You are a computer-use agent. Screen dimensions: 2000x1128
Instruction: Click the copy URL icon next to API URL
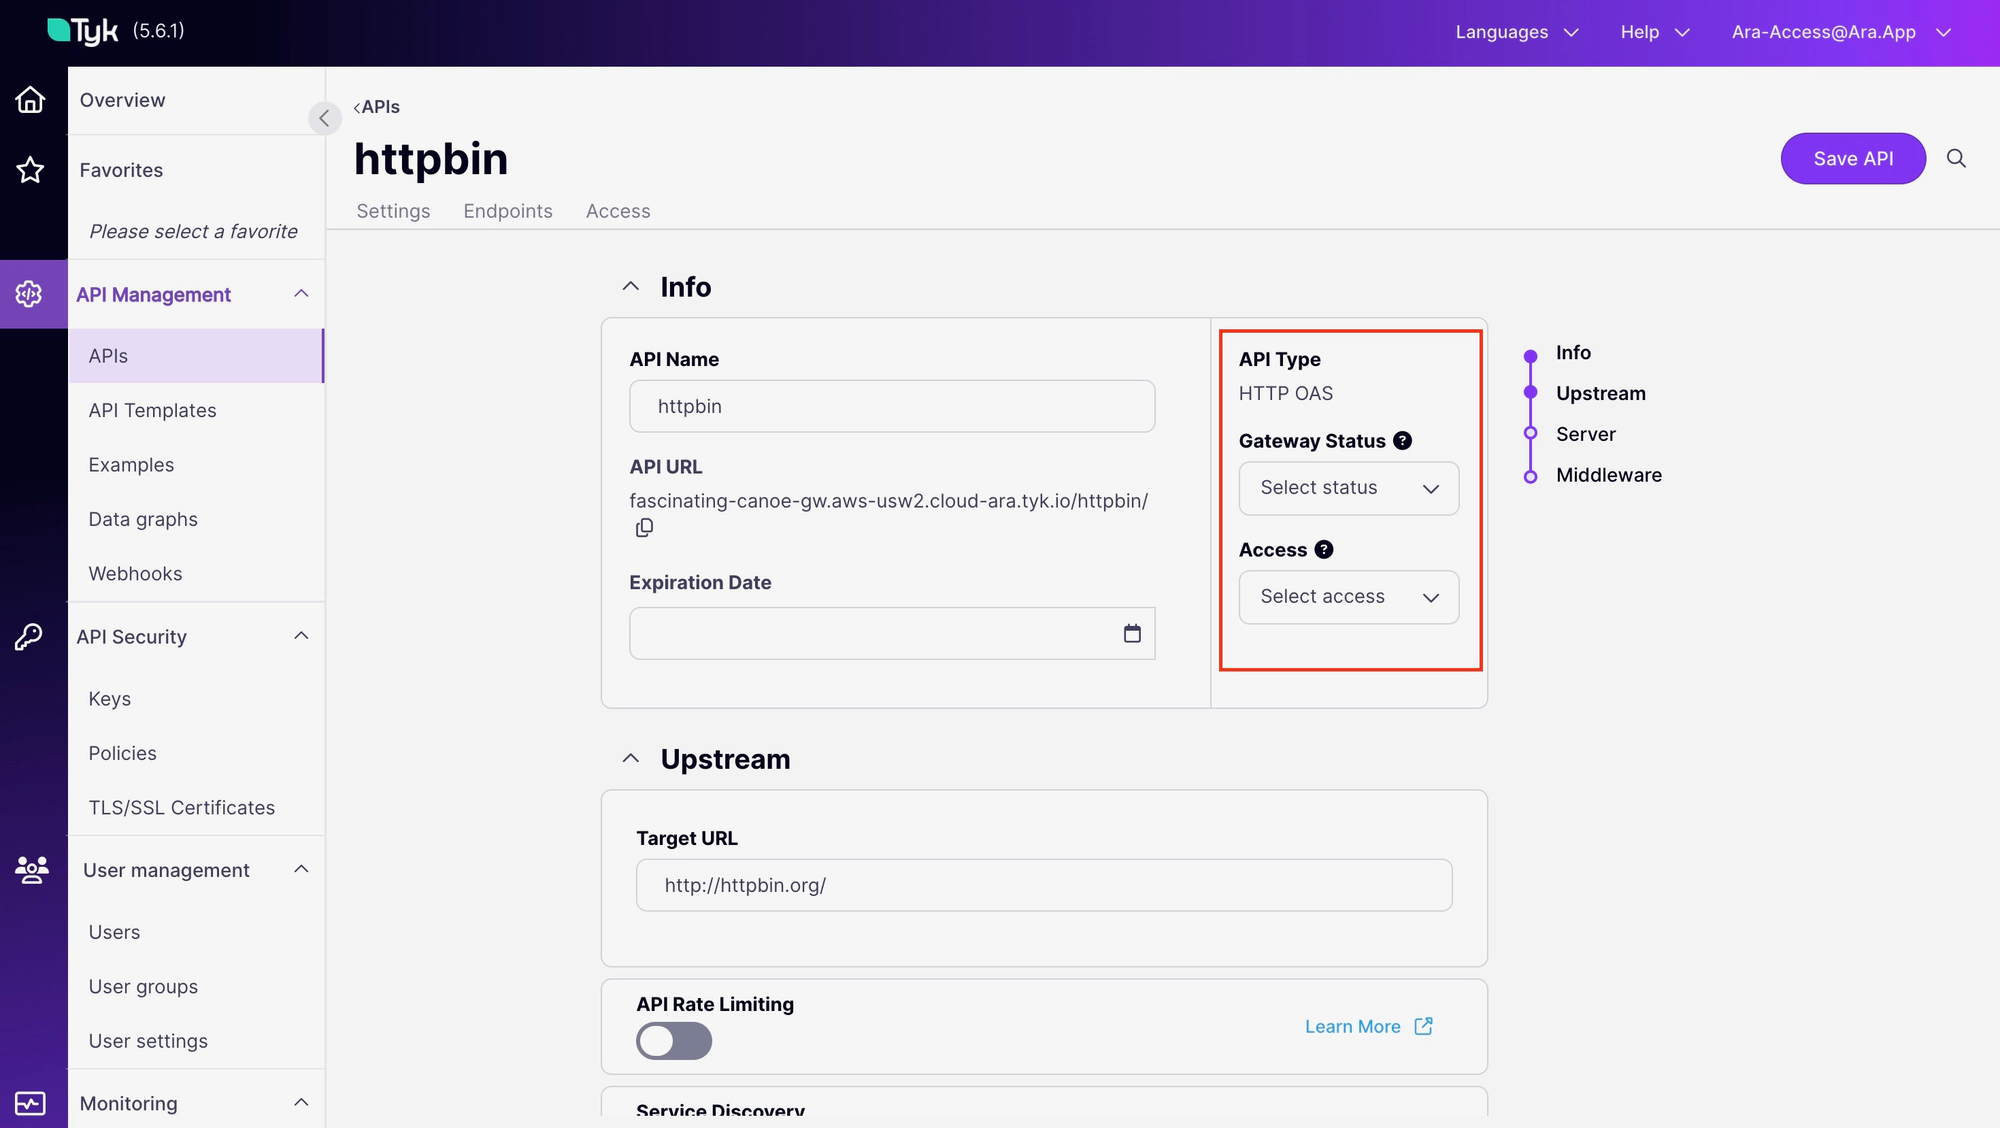coord(643,528)
